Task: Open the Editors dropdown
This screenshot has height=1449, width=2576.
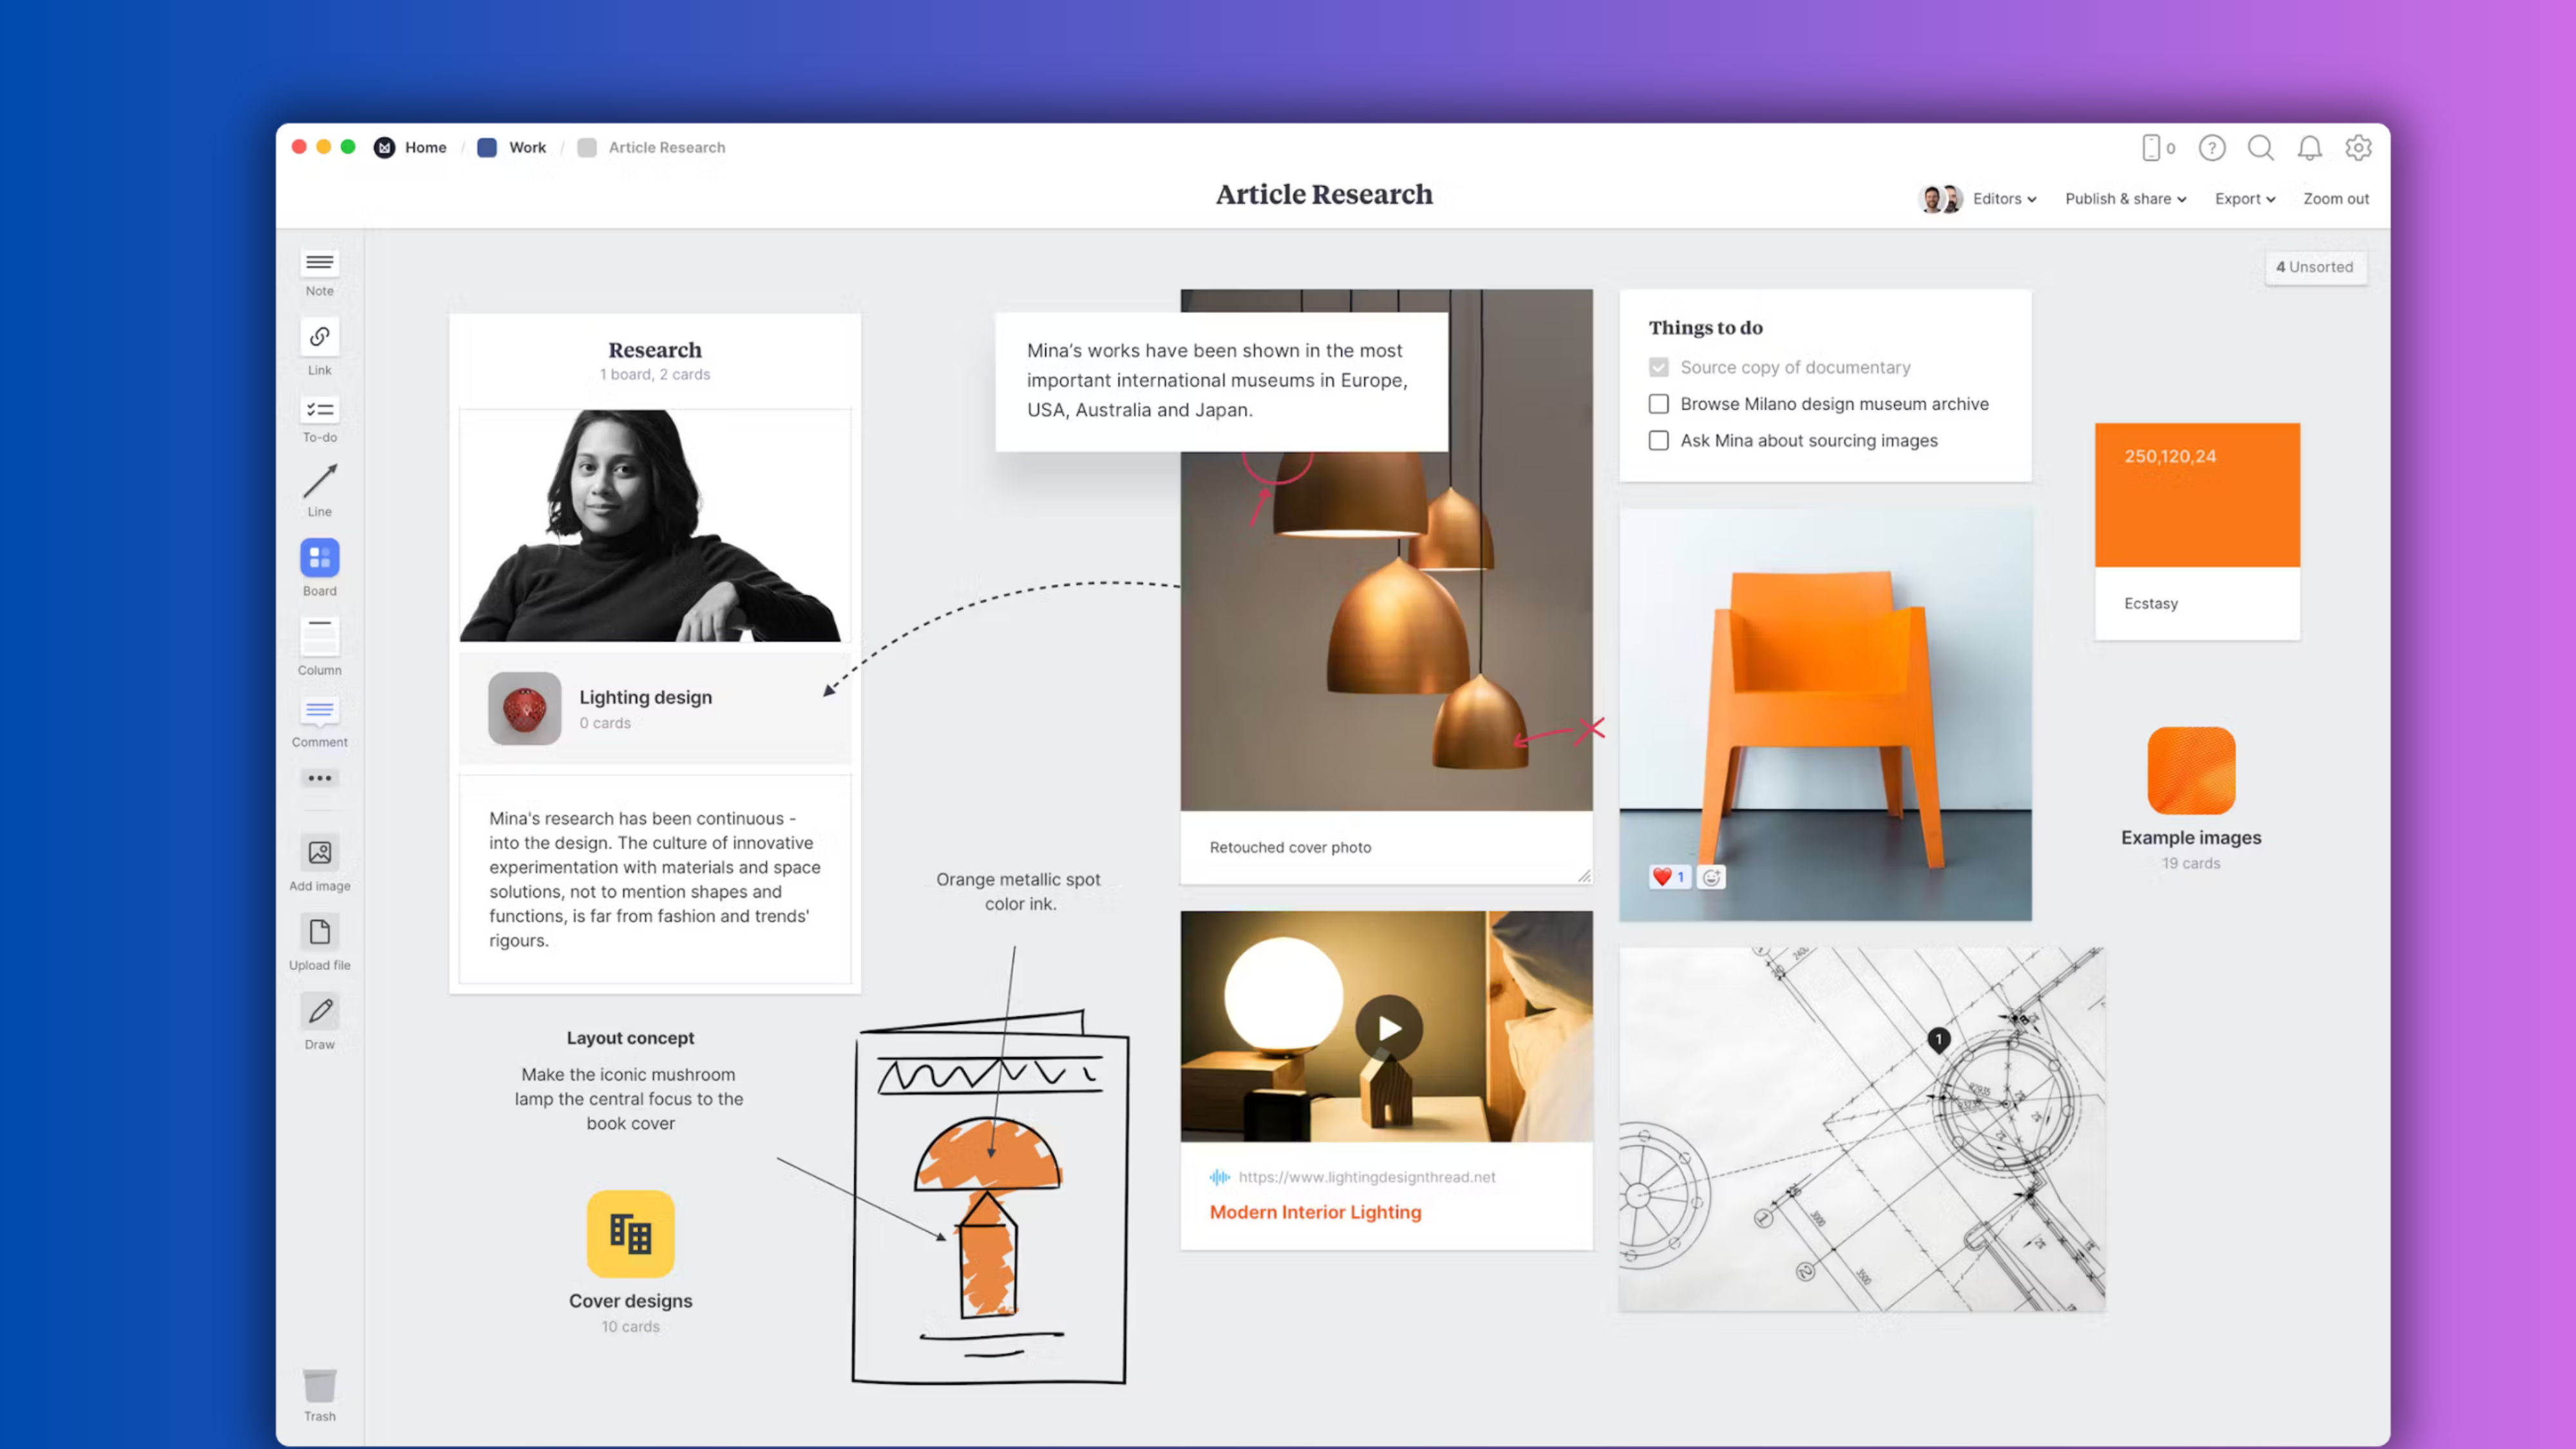Action: 2003,198
